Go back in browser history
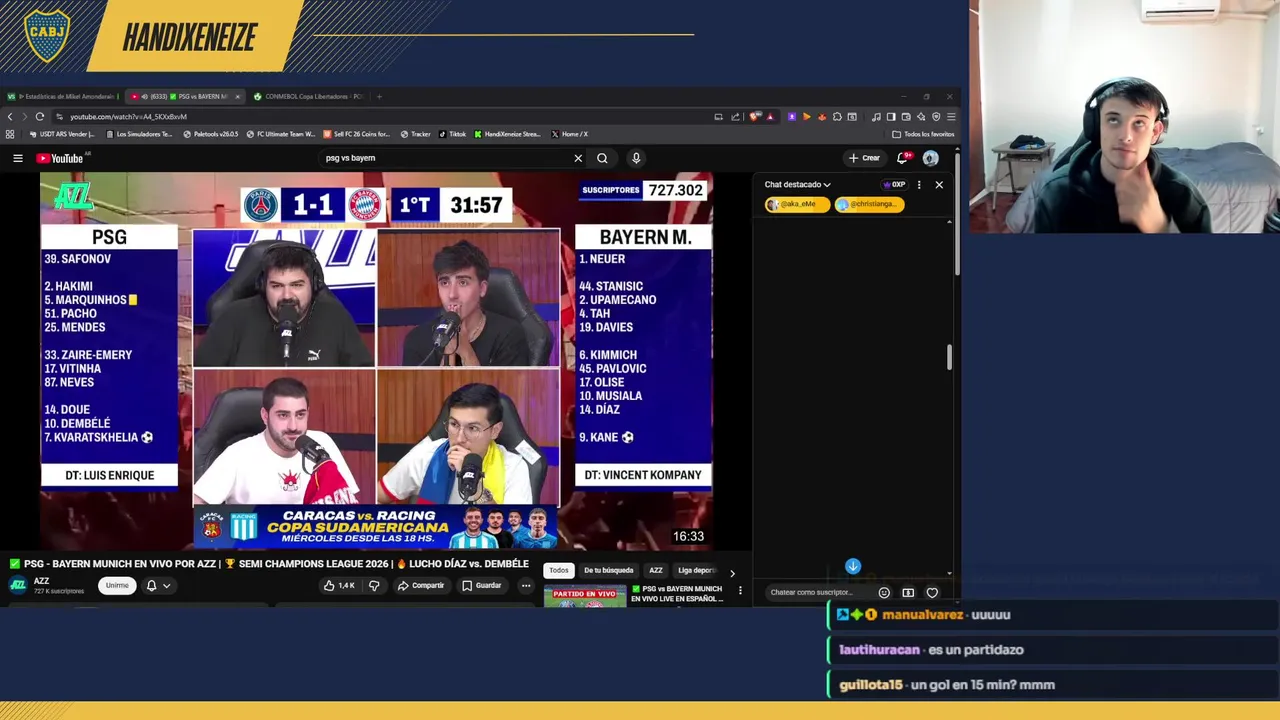 pos(10,117)
